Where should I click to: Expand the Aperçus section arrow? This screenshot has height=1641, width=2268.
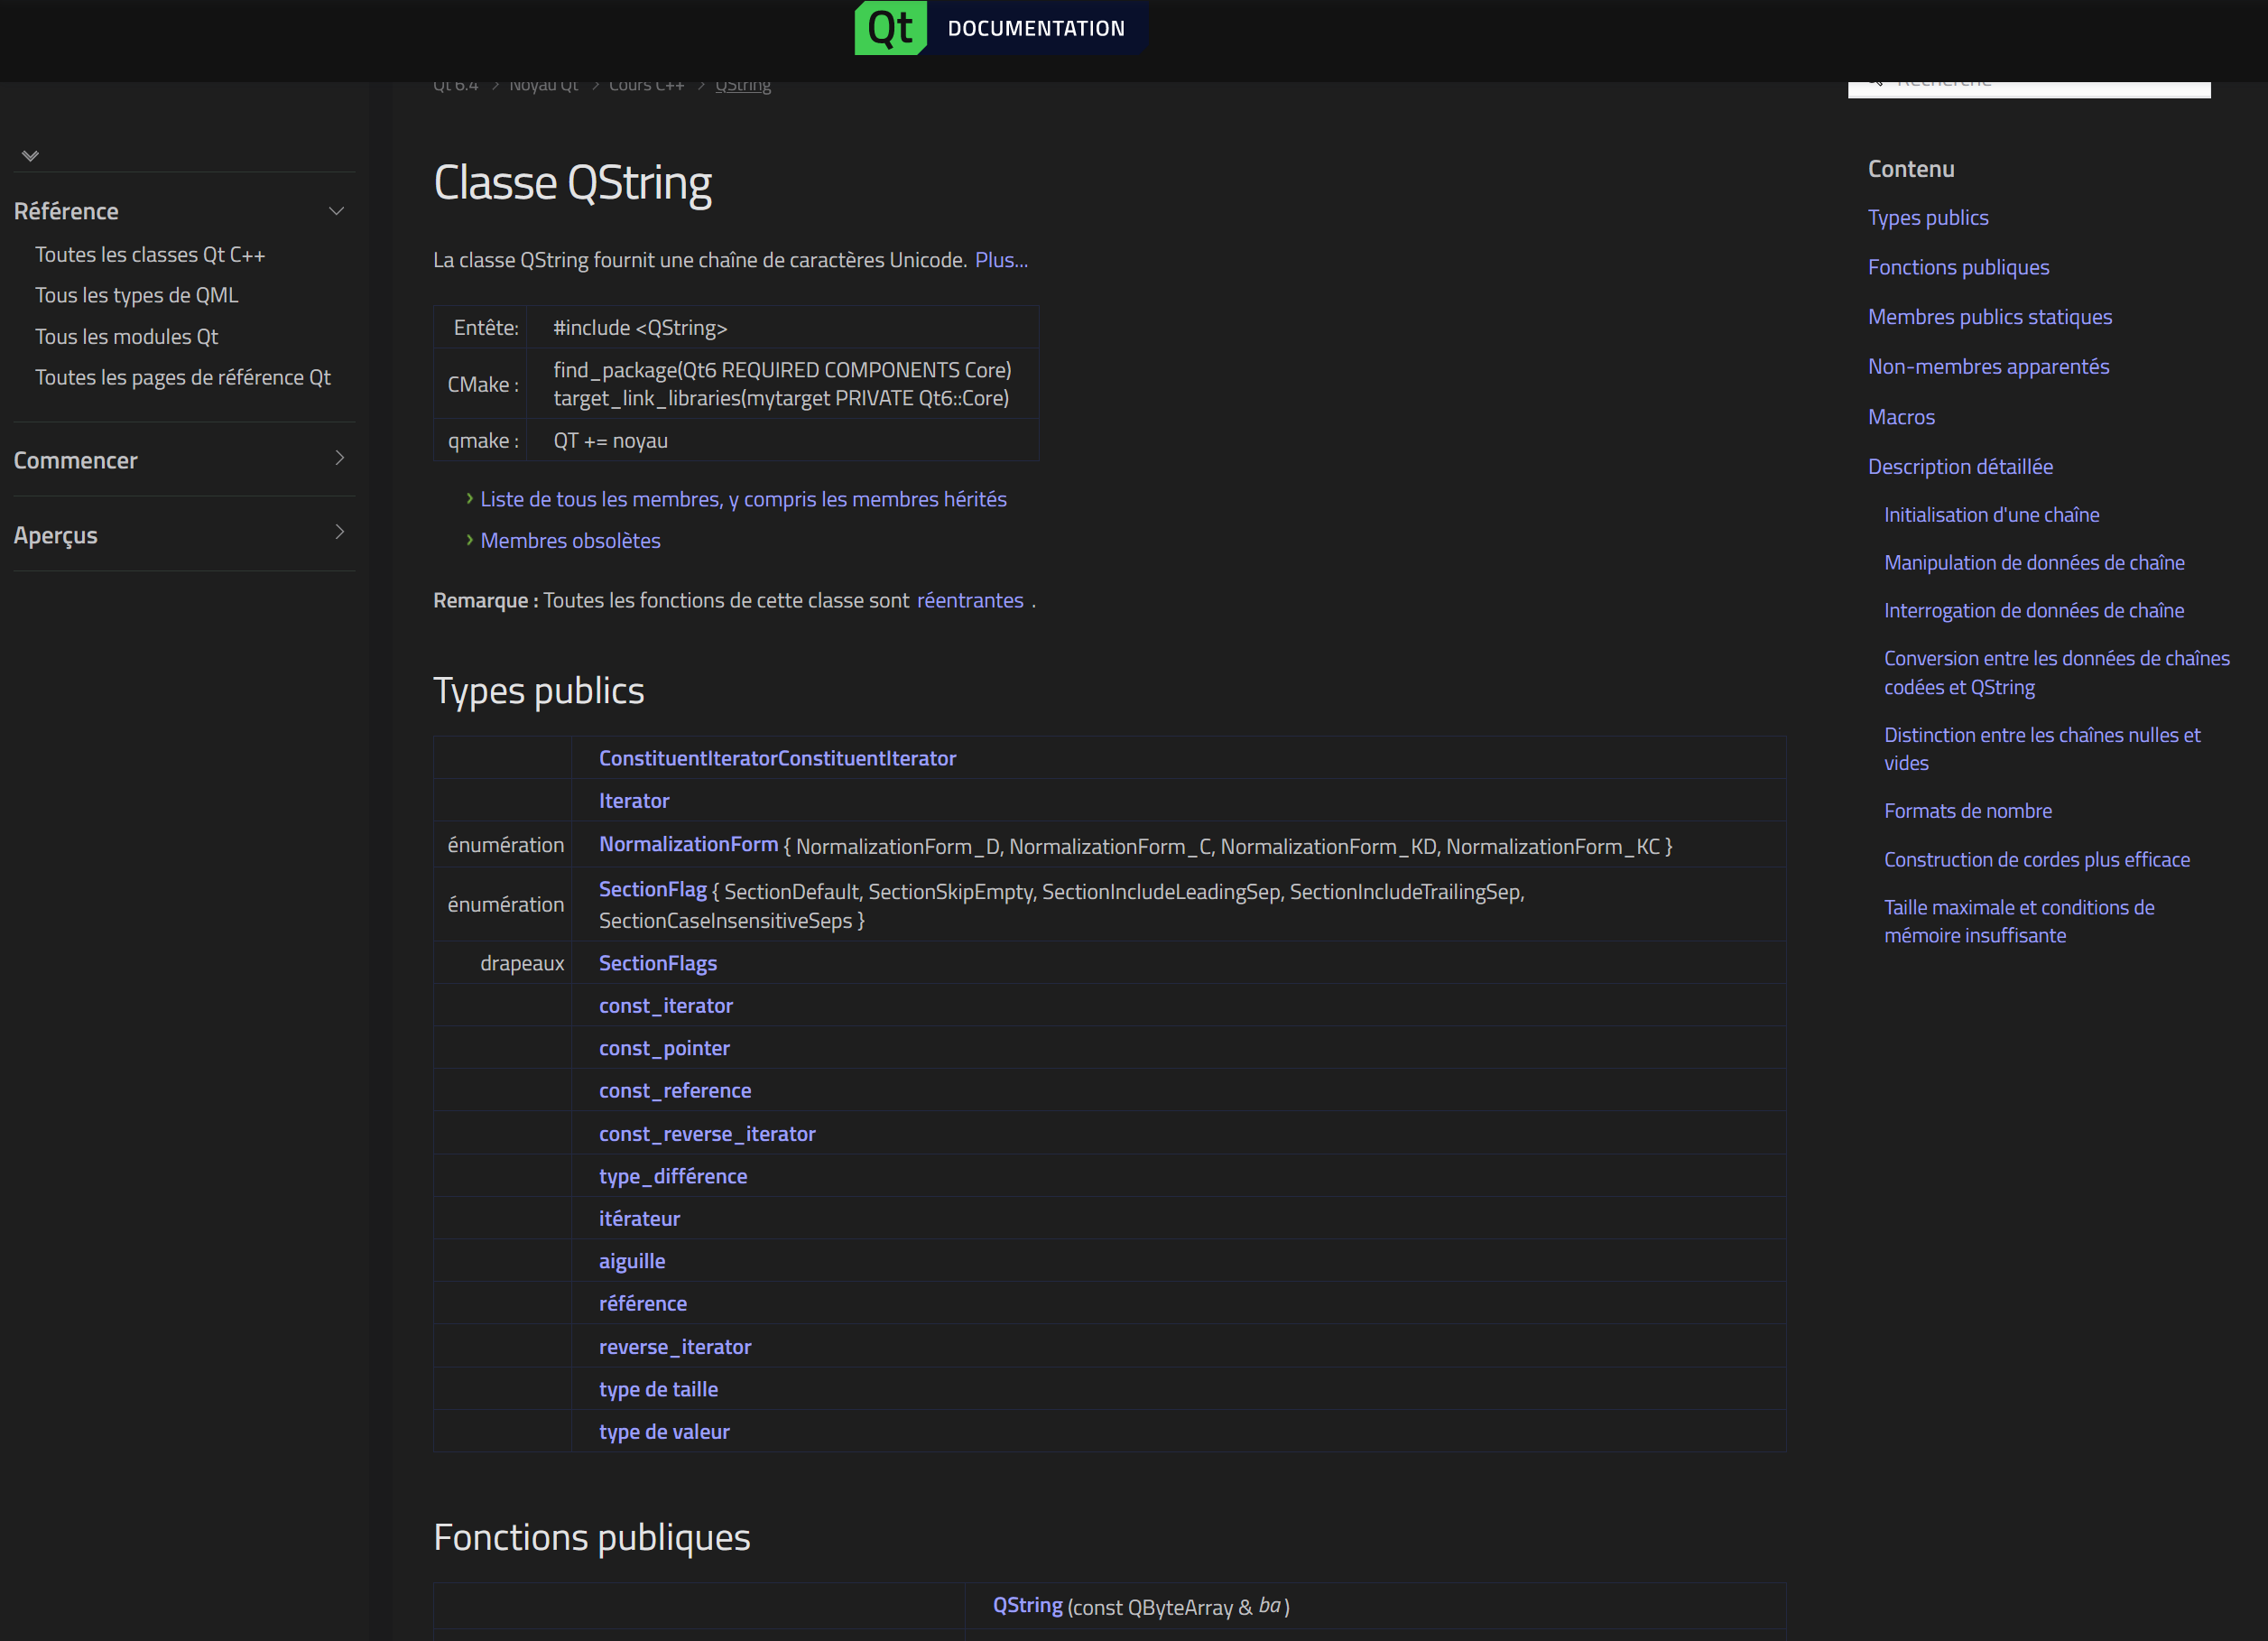tap(340, 532)
